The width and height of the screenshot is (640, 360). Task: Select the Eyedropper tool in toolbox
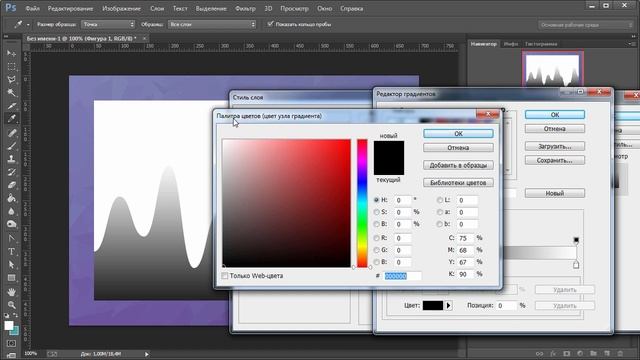[11, 119]
